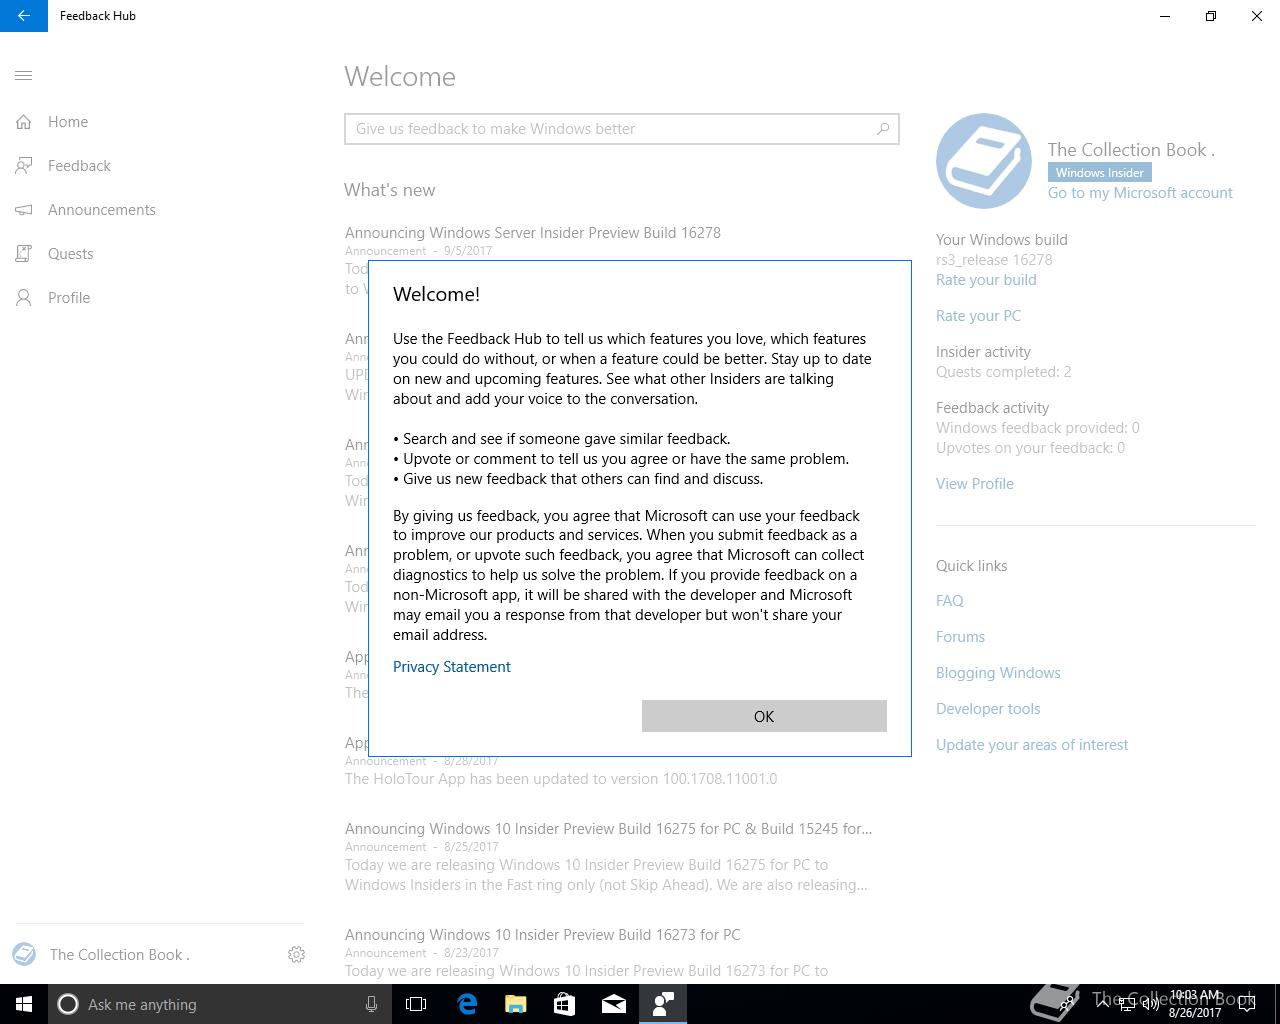1280x1024 pixels.
Task: Open Build 16275 for PC announcement
Action: pos(608,829)
